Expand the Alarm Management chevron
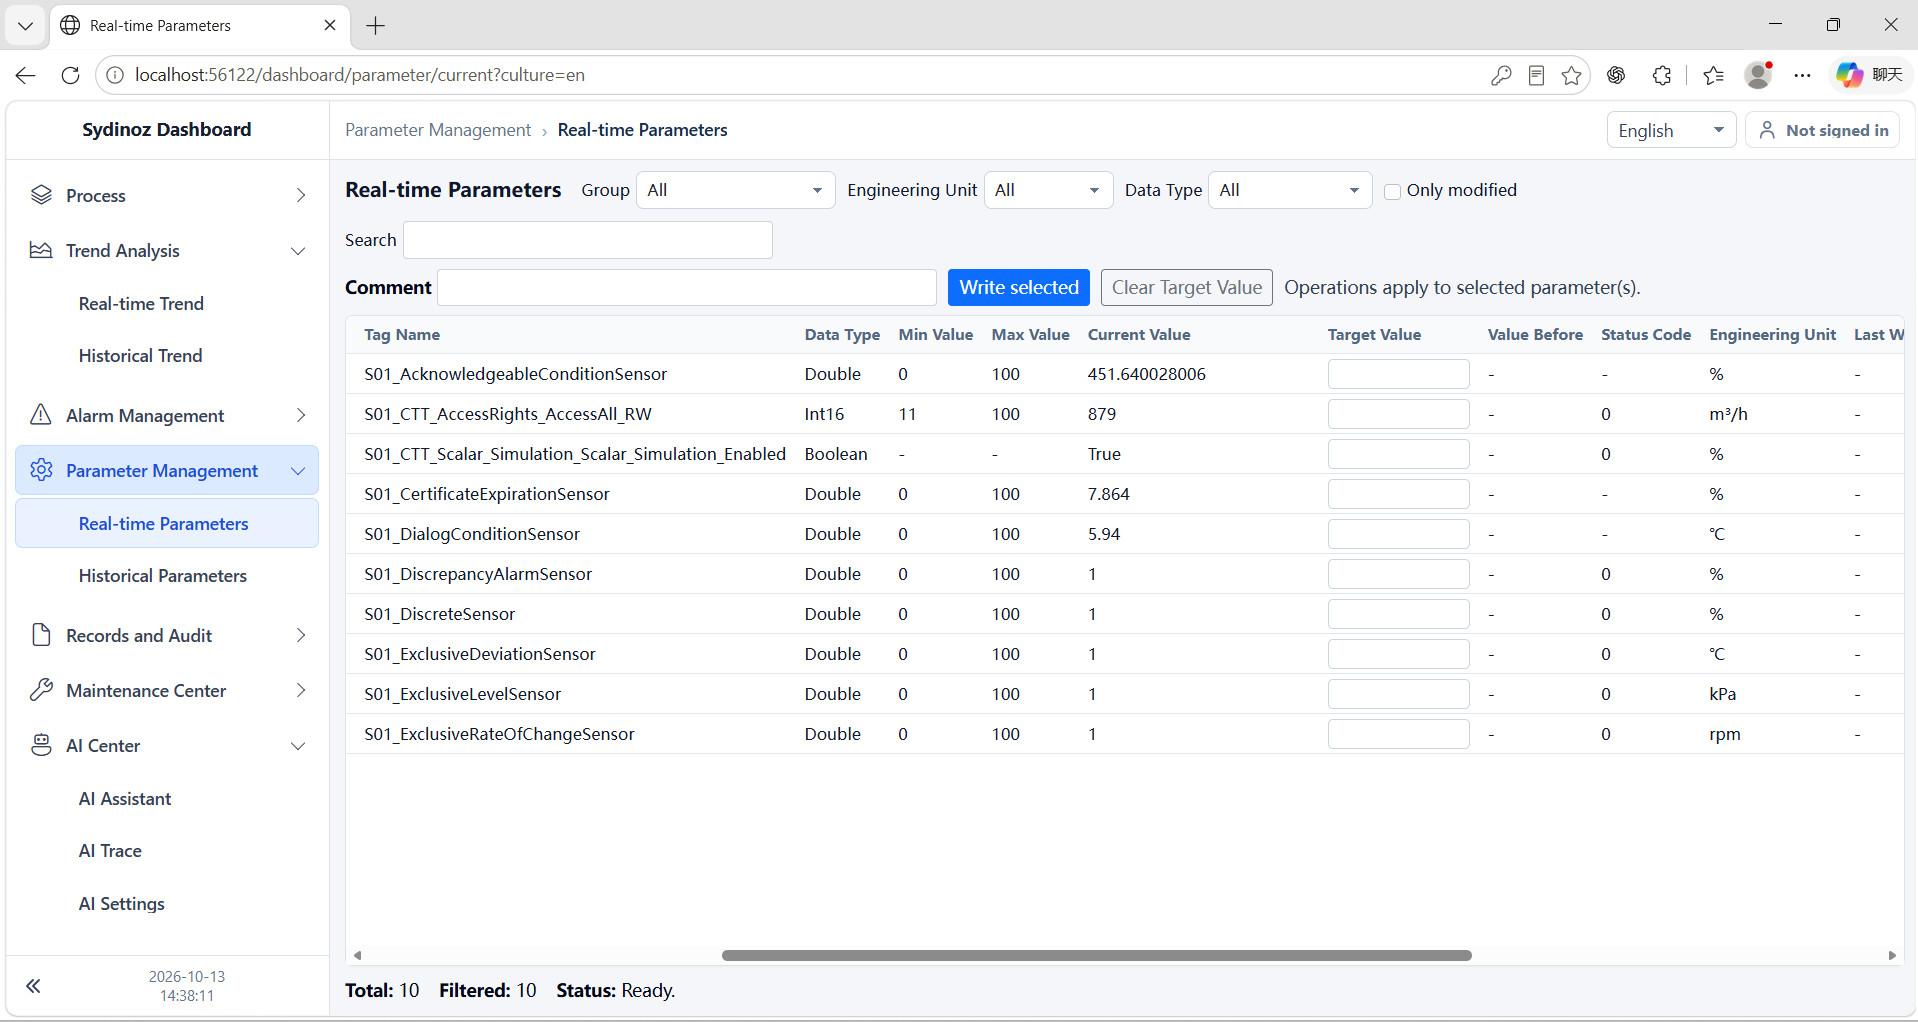The height and width of the screenshot is (1022, 1918). [x=300, y=415]
